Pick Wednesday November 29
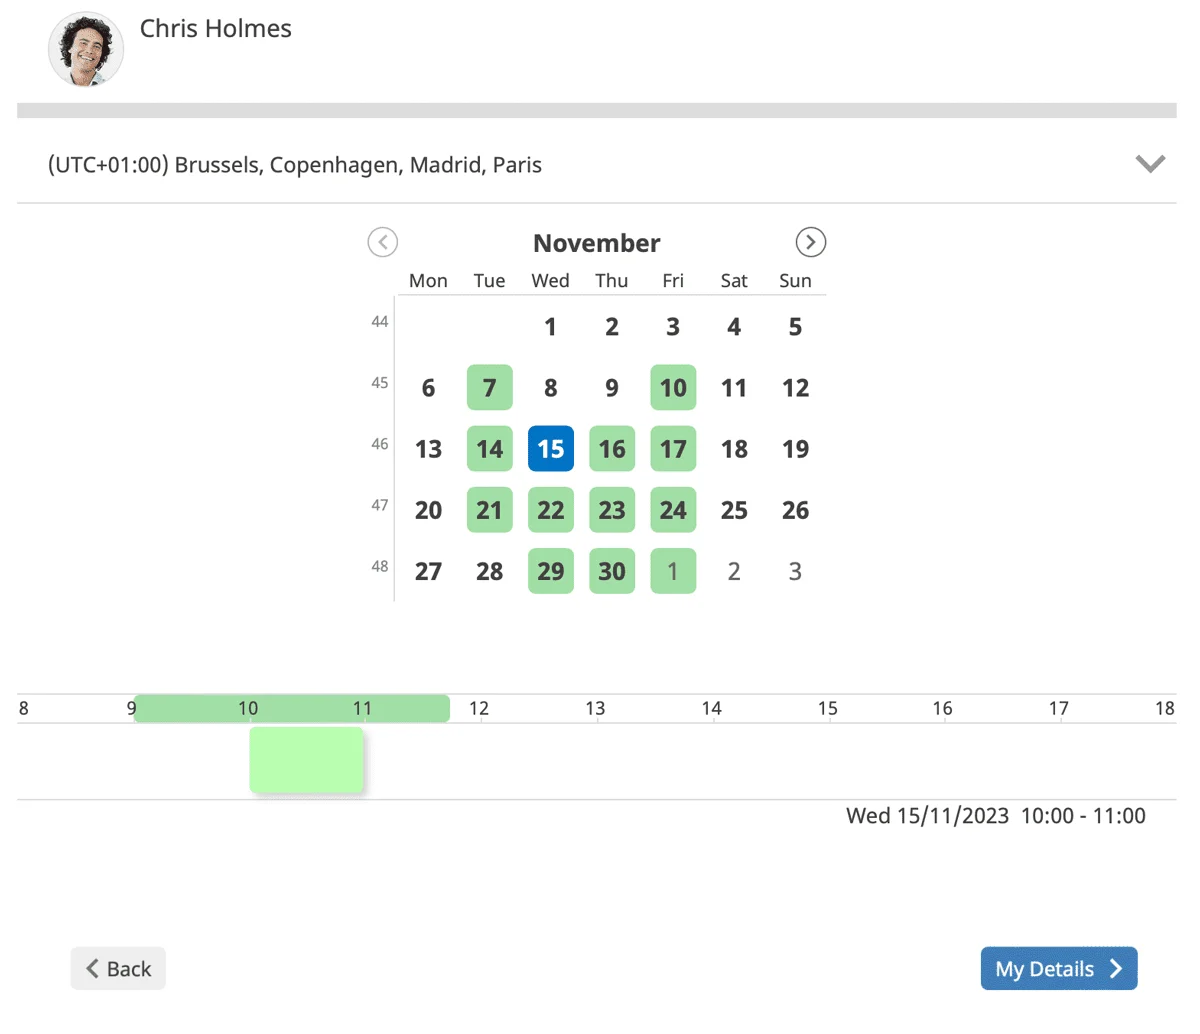 click(551, 571)
